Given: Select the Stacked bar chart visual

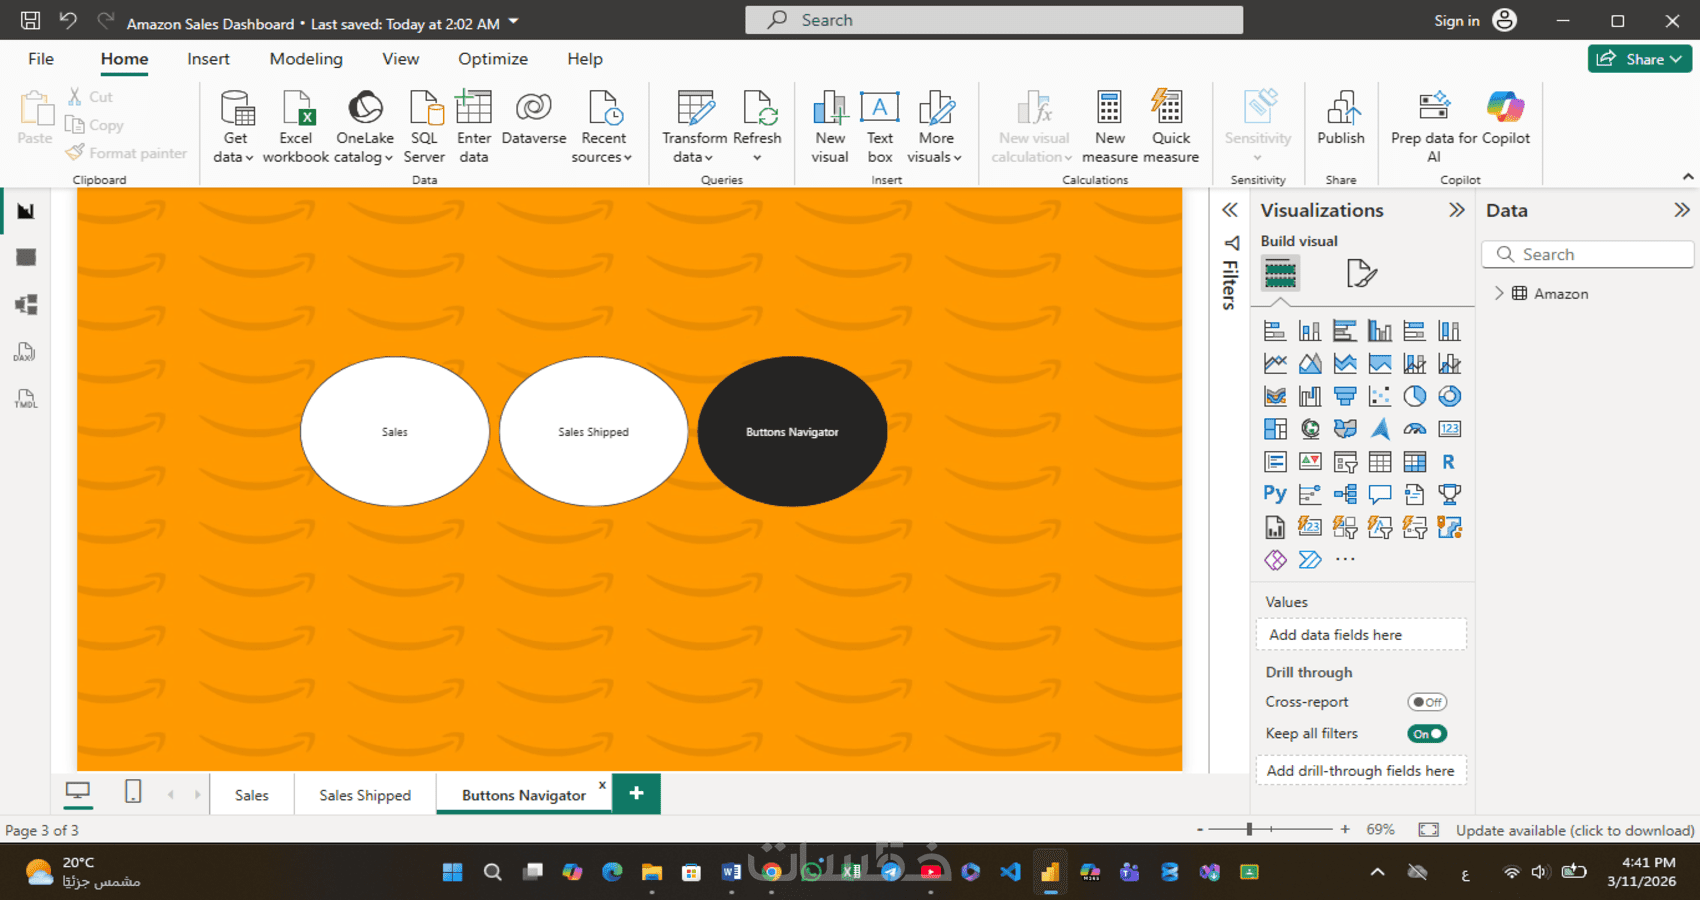Looking at the screenshot, I should coord(1275,331).
